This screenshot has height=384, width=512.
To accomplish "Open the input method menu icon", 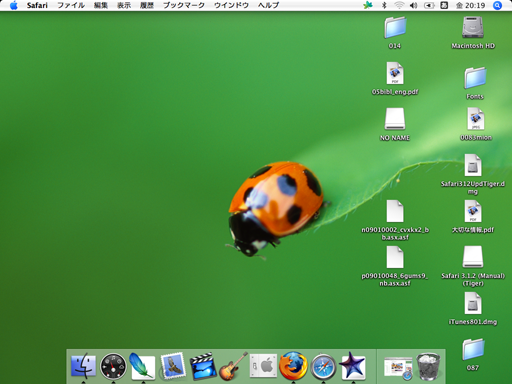I will coord(444,5).
